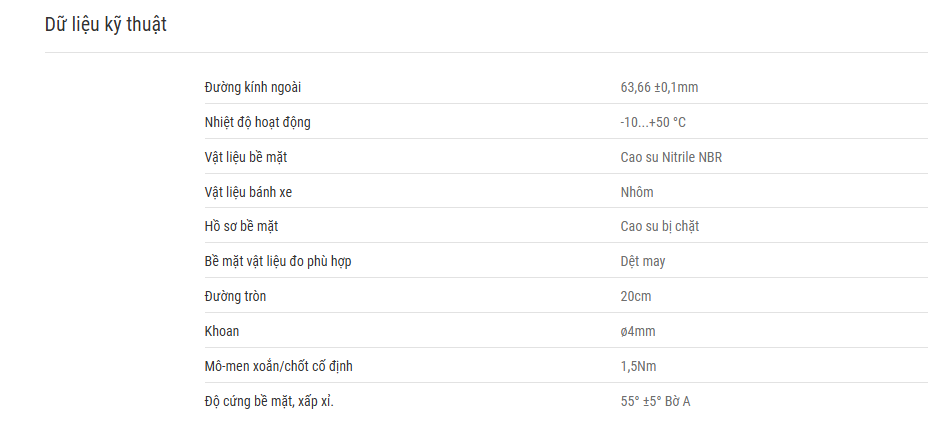Select the 'Vật liệu bề mặt' label
Screen dimensions: 928x440
[x=246, y=158]
